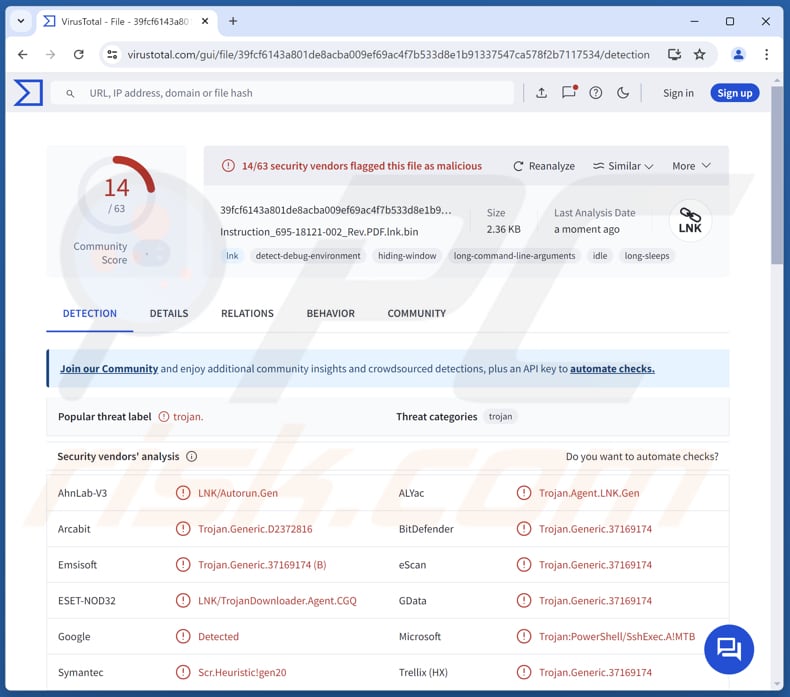The height and width of the screenshot is (697, 790).
Task: Click the Instruction_695-18121-002_Rev.PDF.lnk.bin filename
Action: (x=319, y=232)
